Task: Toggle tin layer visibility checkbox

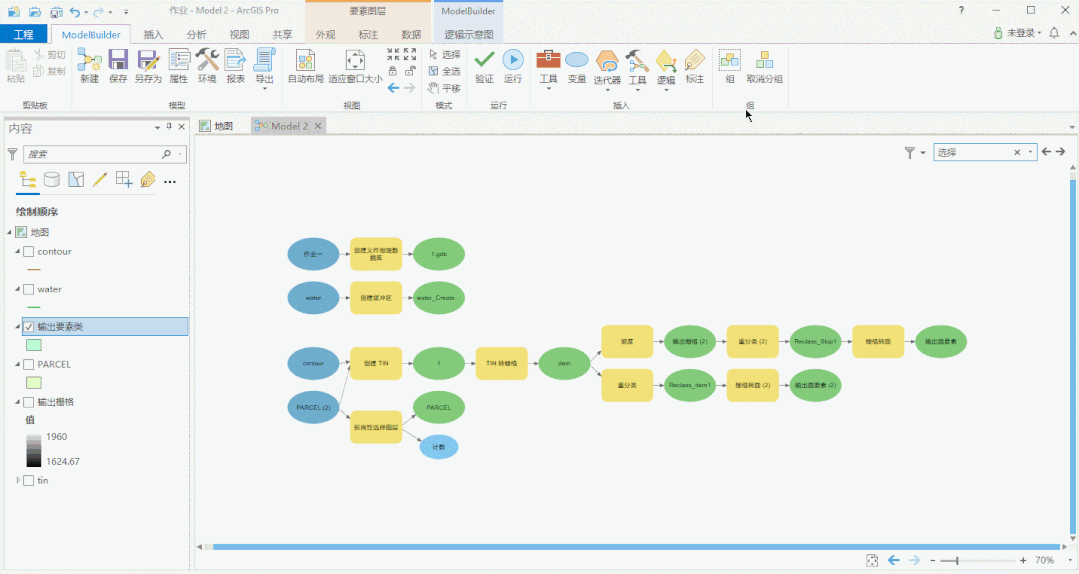Action: click(x=29, y=480)
